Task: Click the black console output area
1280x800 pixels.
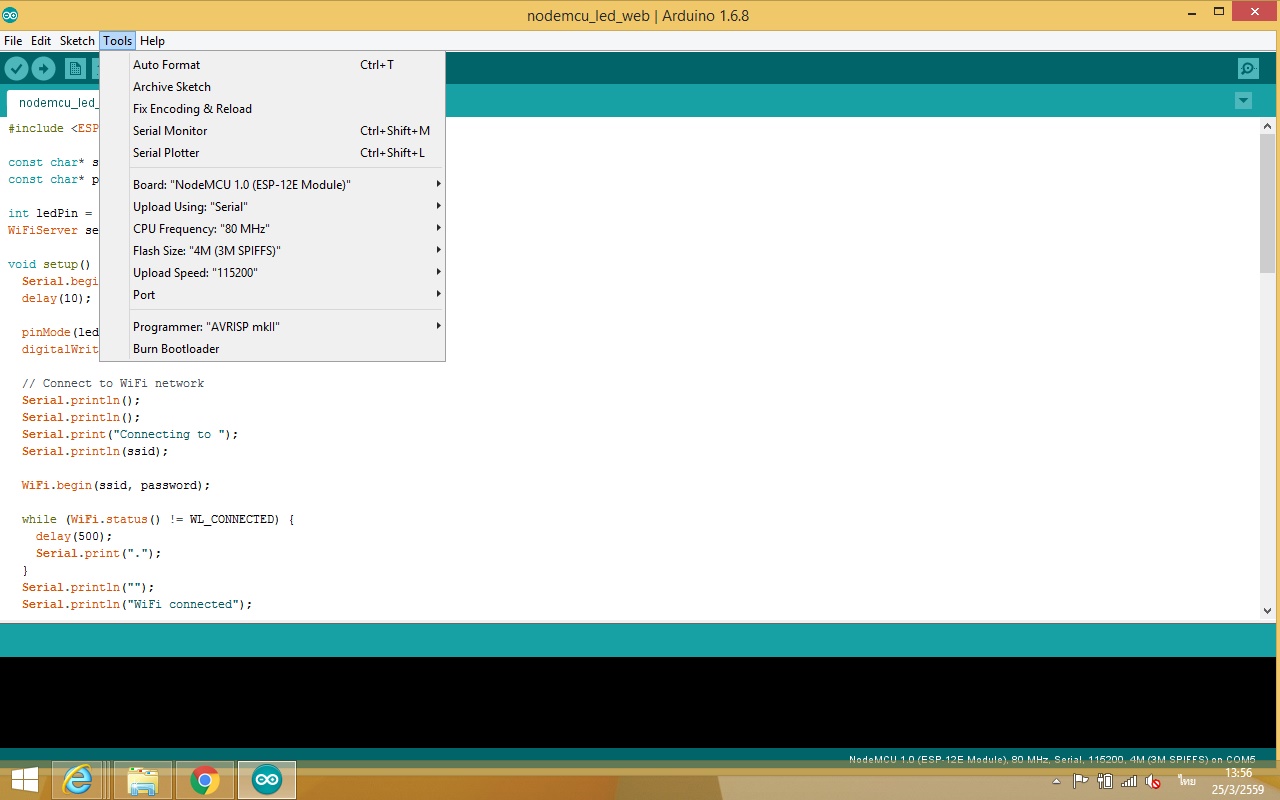Action: point(640,702)
